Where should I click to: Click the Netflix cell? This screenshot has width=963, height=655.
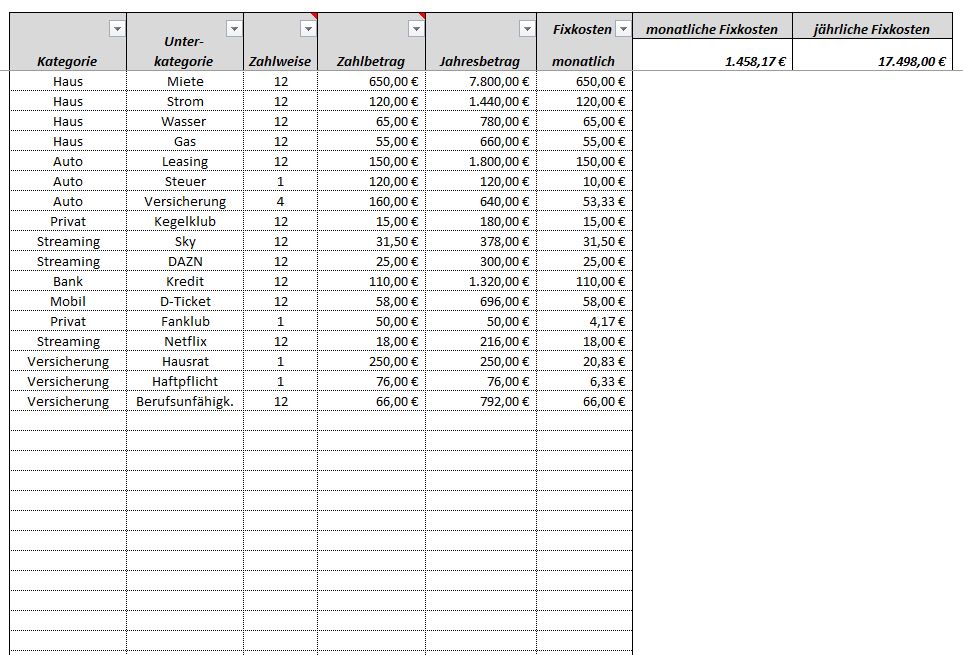pyautogui.click(x=185, y=341)
